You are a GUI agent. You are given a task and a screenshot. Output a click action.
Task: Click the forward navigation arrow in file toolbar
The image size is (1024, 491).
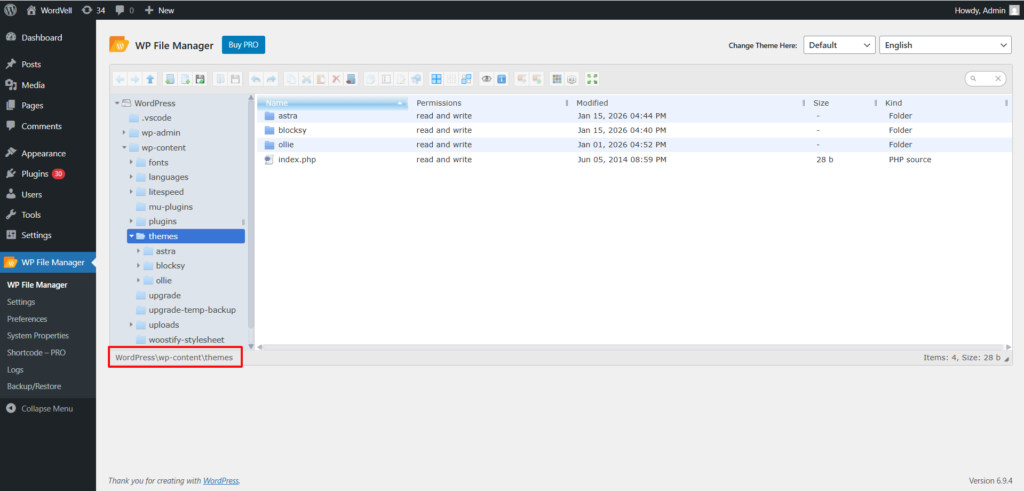tap(135, 79)
